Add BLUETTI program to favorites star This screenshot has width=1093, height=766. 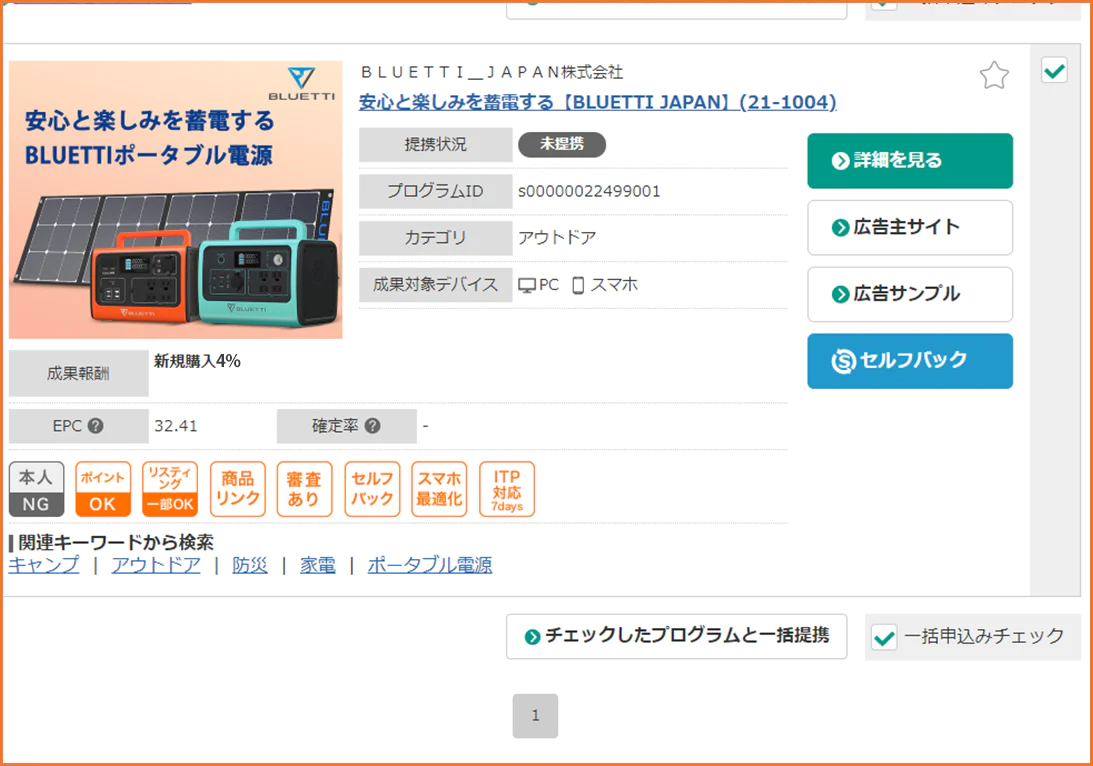[x=993, y=75]
